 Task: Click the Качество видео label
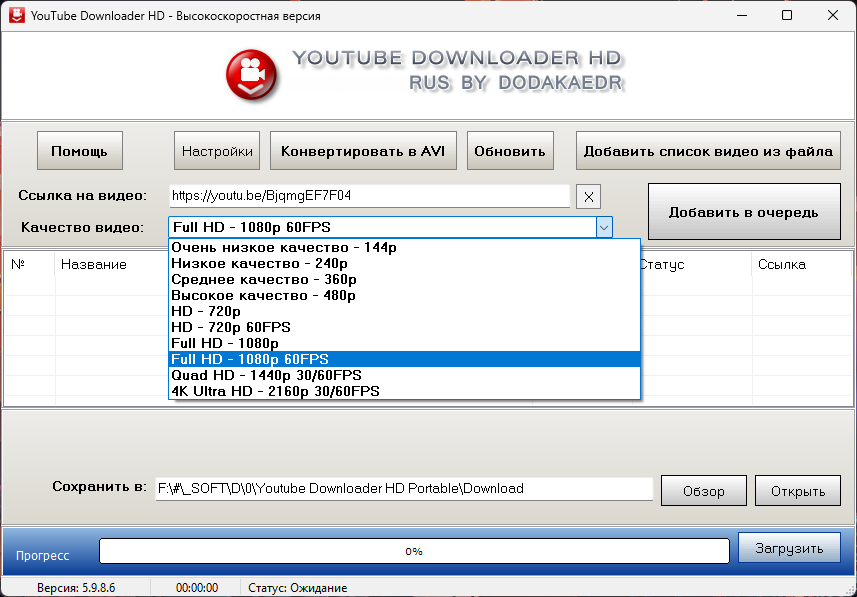83,227
